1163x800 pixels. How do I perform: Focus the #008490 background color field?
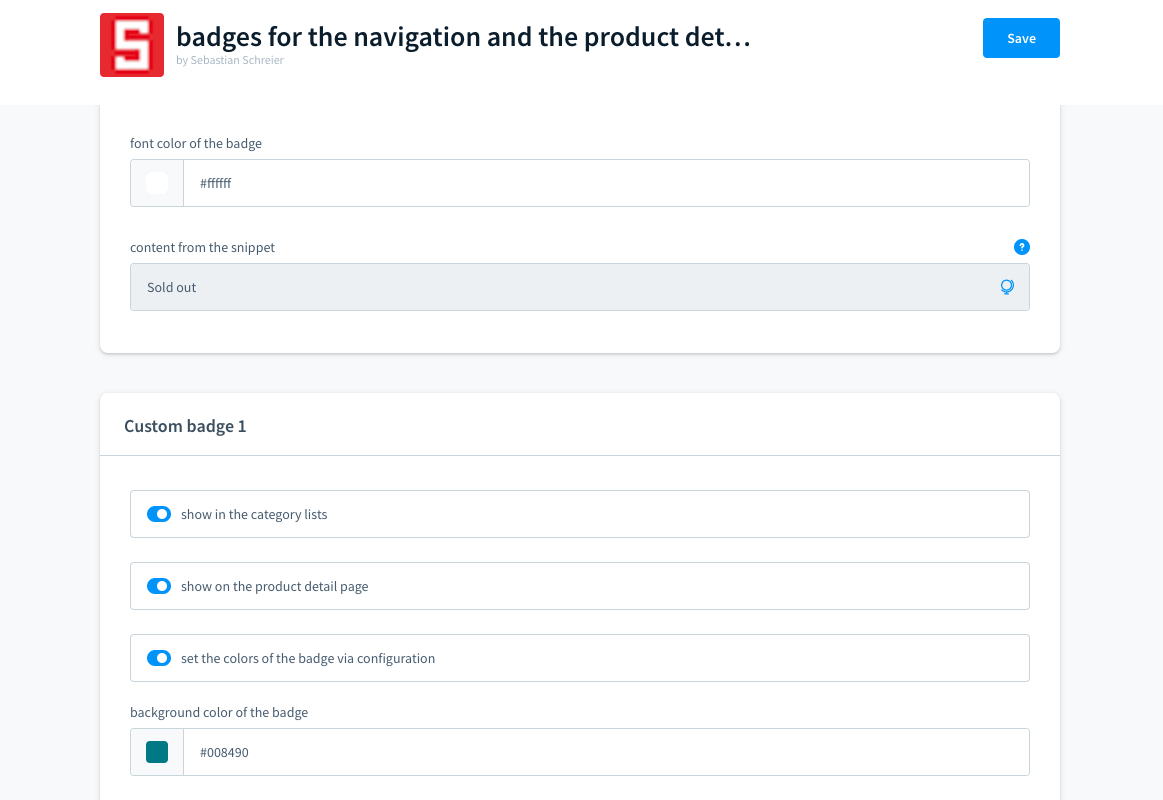click(605, 752)
